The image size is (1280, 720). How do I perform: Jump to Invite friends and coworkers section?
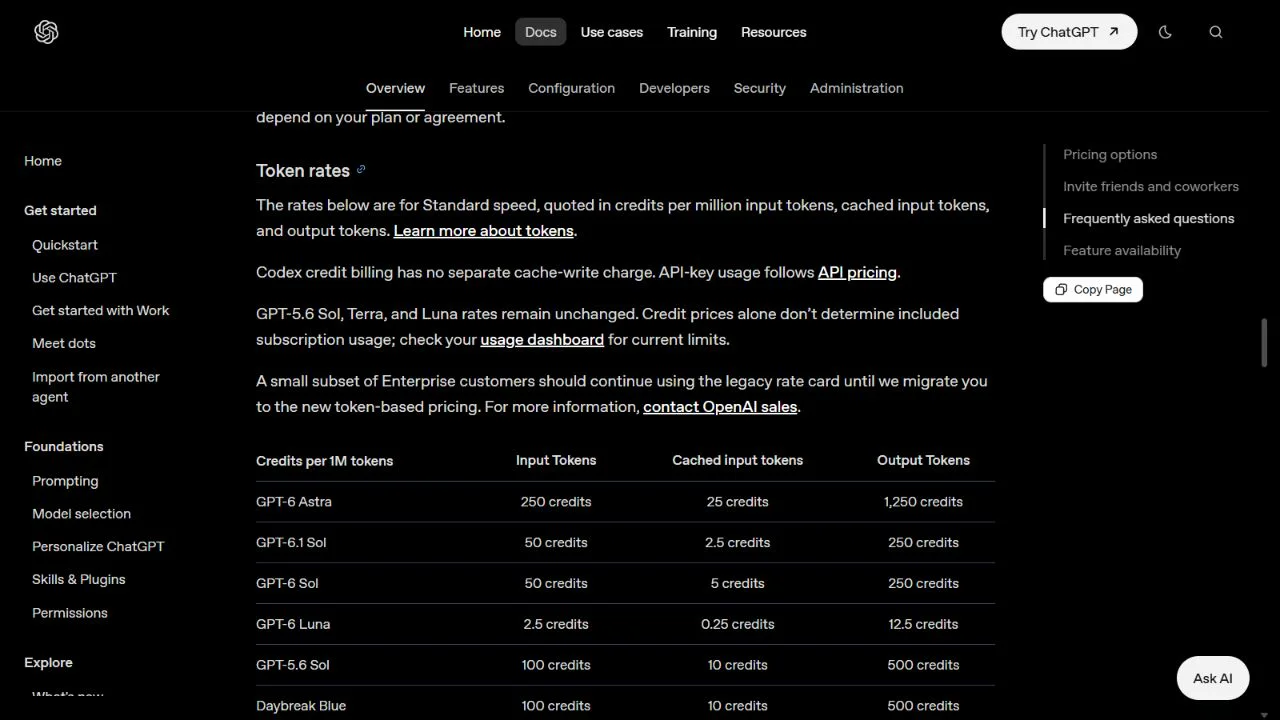[1151, 187]
